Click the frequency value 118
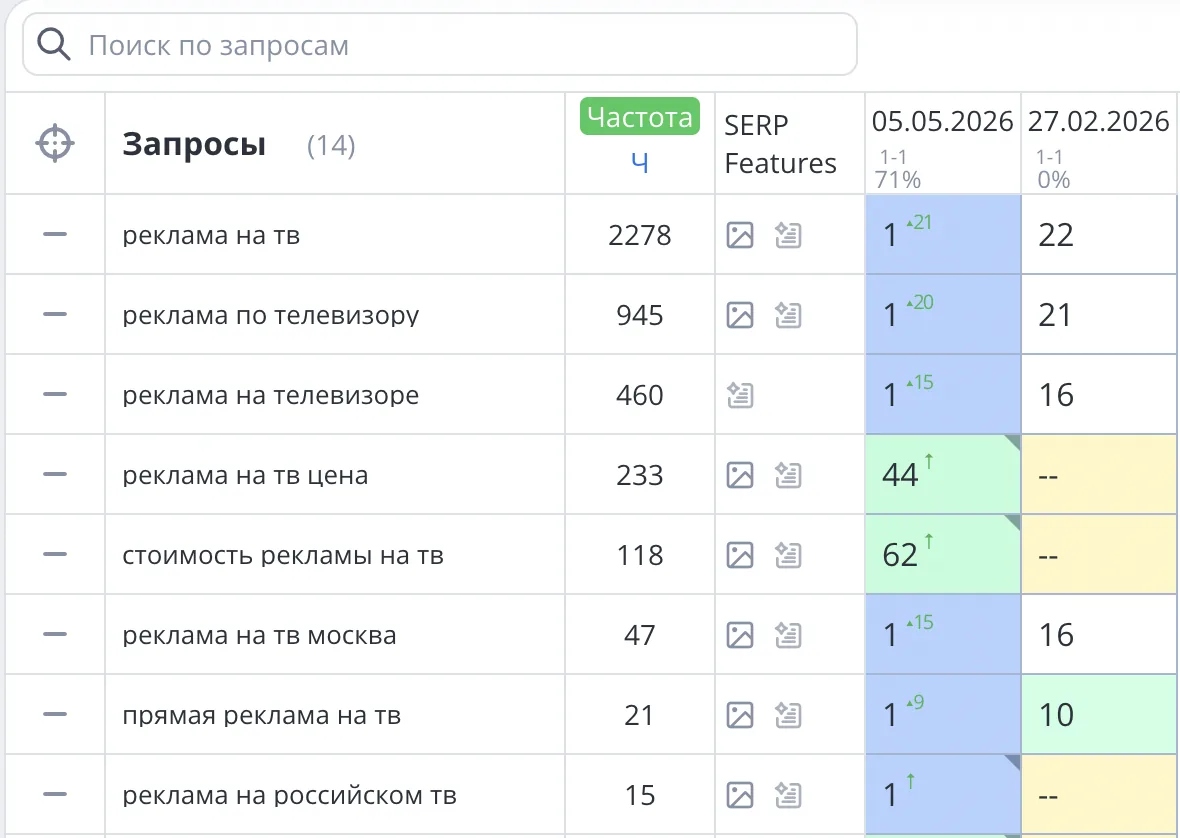1180x838 pixels. [640, 555]
